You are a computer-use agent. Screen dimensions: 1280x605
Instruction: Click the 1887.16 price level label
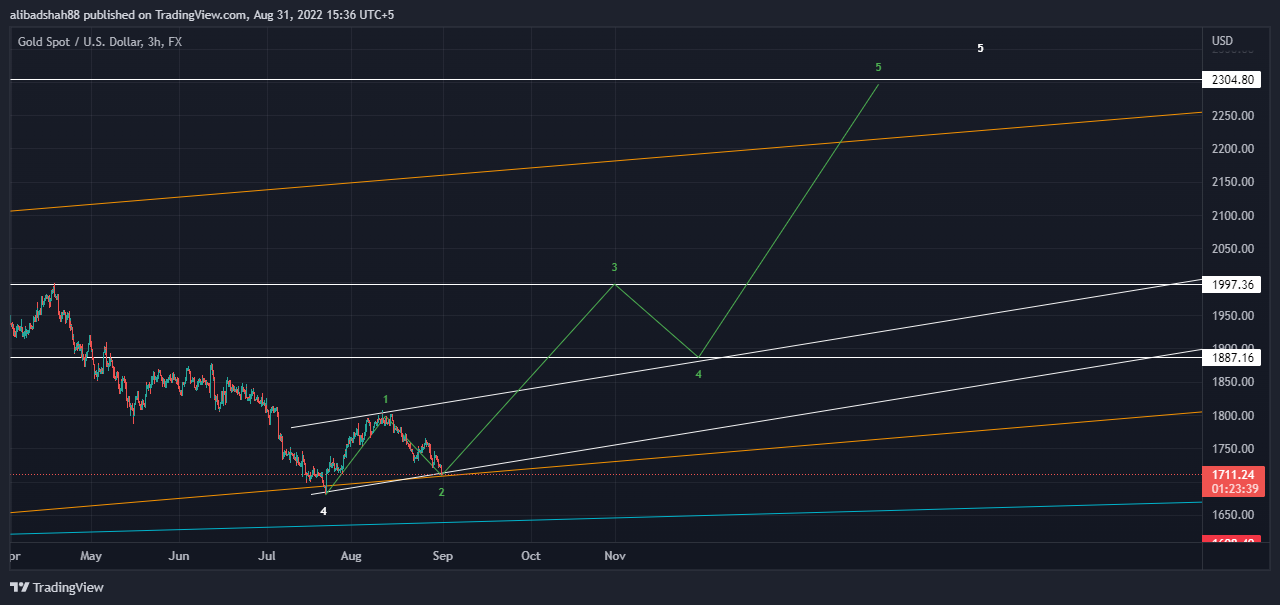point(1232,357)
